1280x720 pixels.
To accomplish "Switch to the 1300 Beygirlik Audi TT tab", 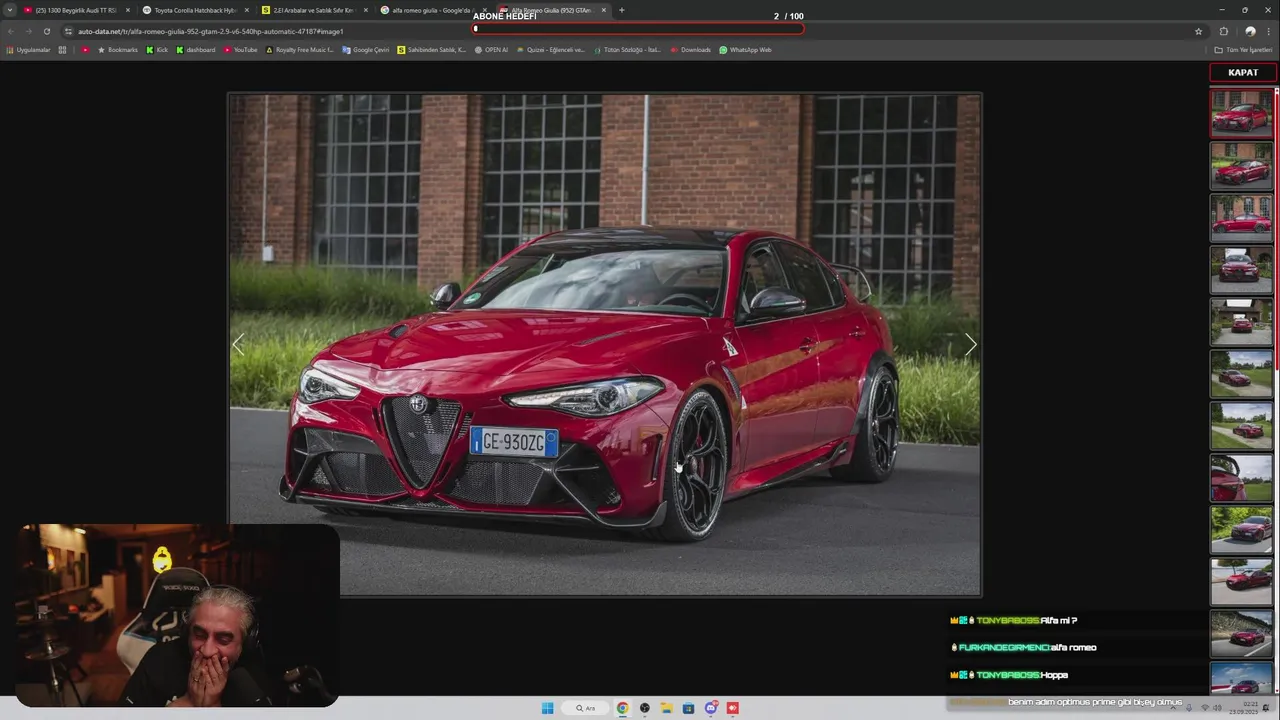I will (x=76, y=10).
